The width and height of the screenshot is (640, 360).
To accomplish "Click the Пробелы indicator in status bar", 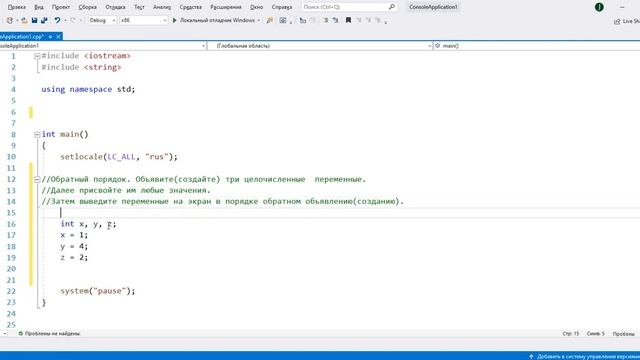I will point(623,334).
